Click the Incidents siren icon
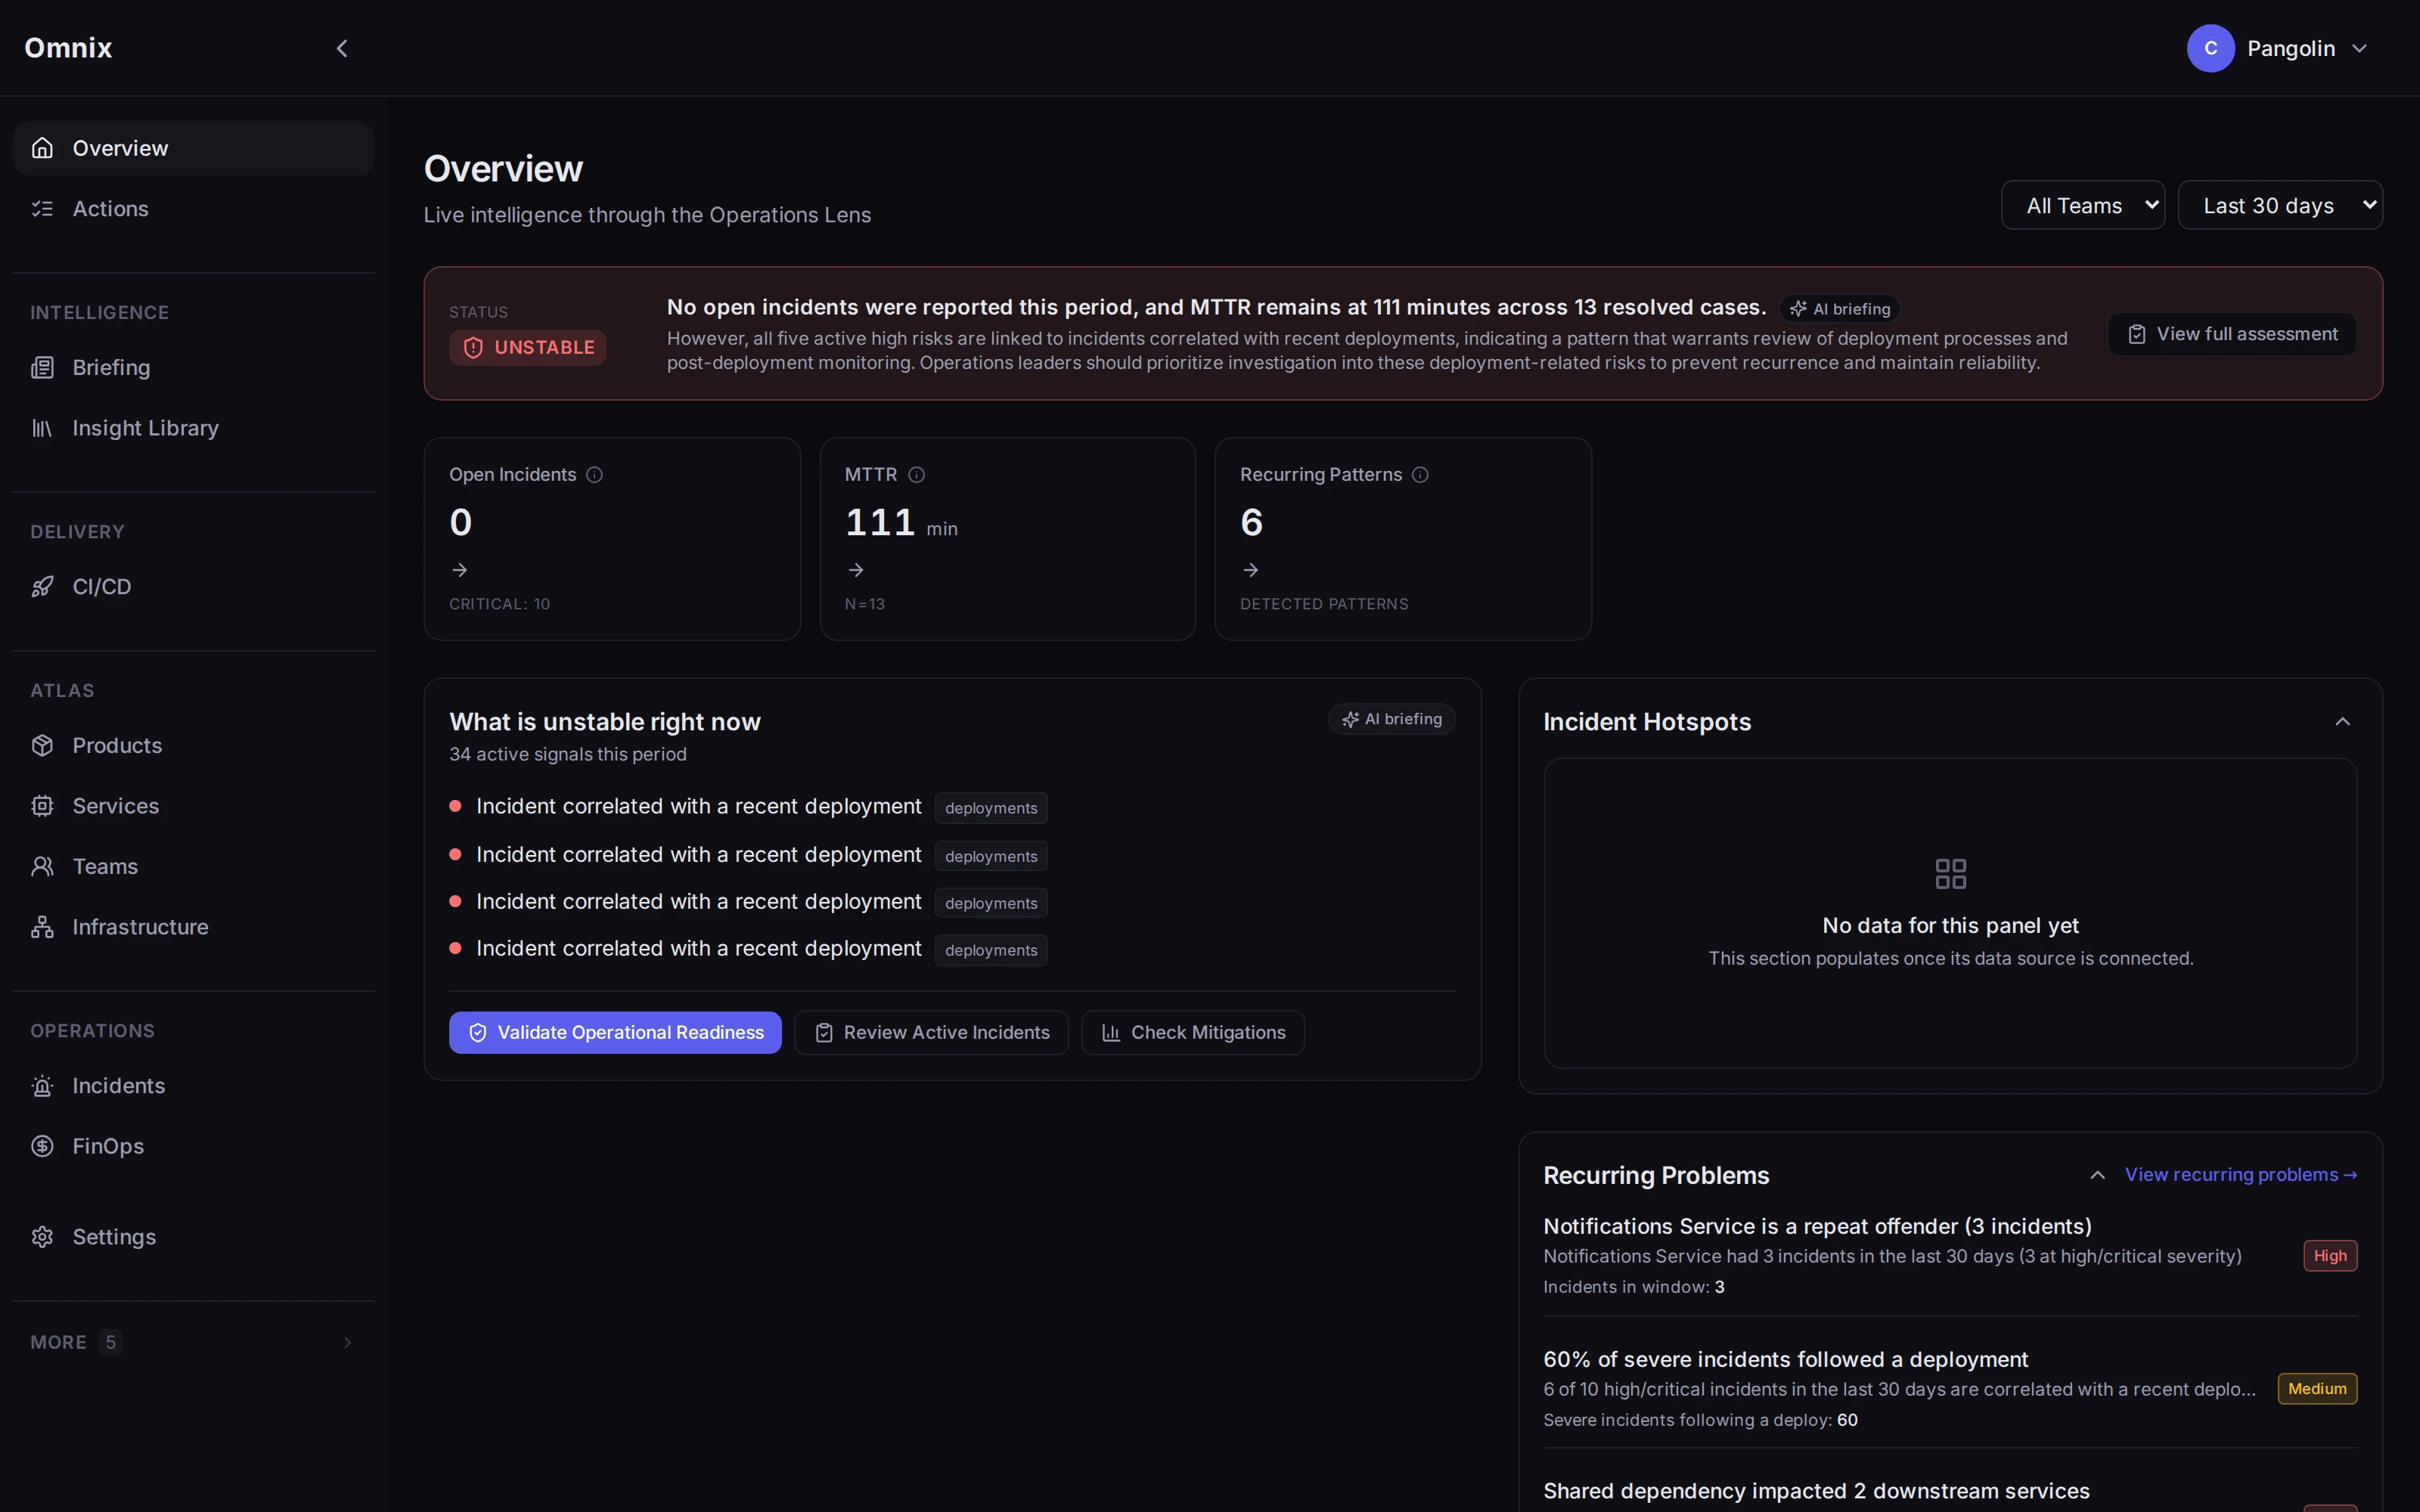The height and width of the screenshot is (1512, 2420). click(42, 1086)
